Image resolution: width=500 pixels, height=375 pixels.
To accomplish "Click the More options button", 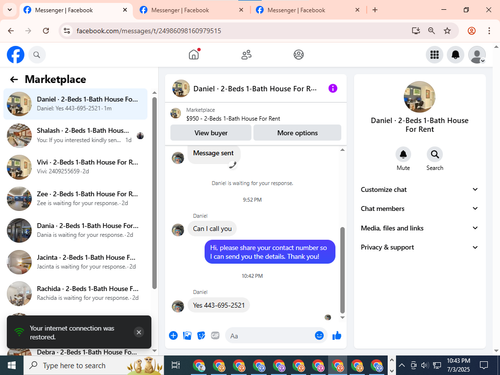I will click(x=297, y=133).
